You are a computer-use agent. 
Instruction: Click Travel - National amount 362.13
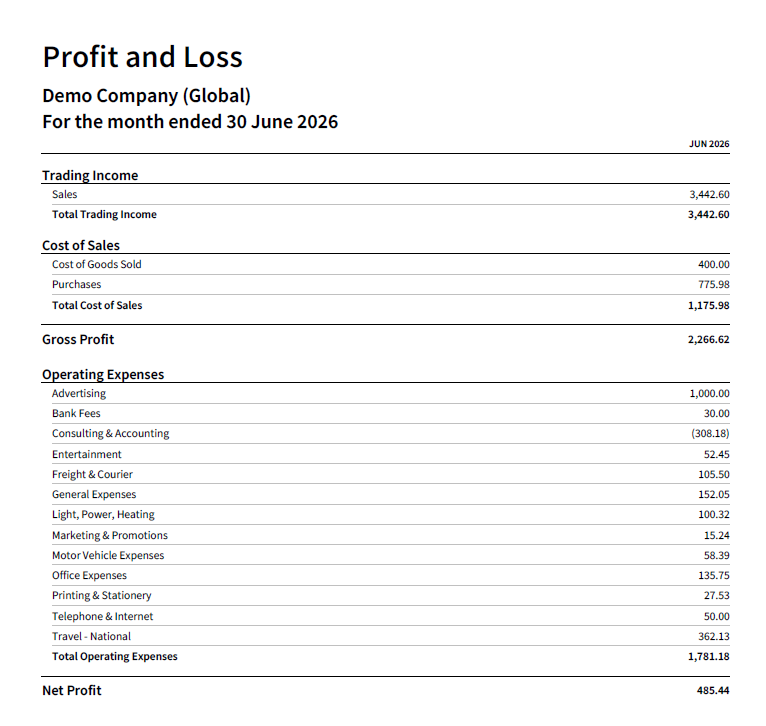[714, 636]
